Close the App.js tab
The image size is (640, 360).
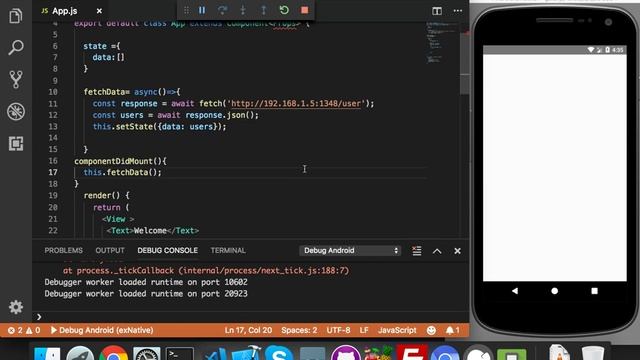pyautogui.click(x=99, y=11)
